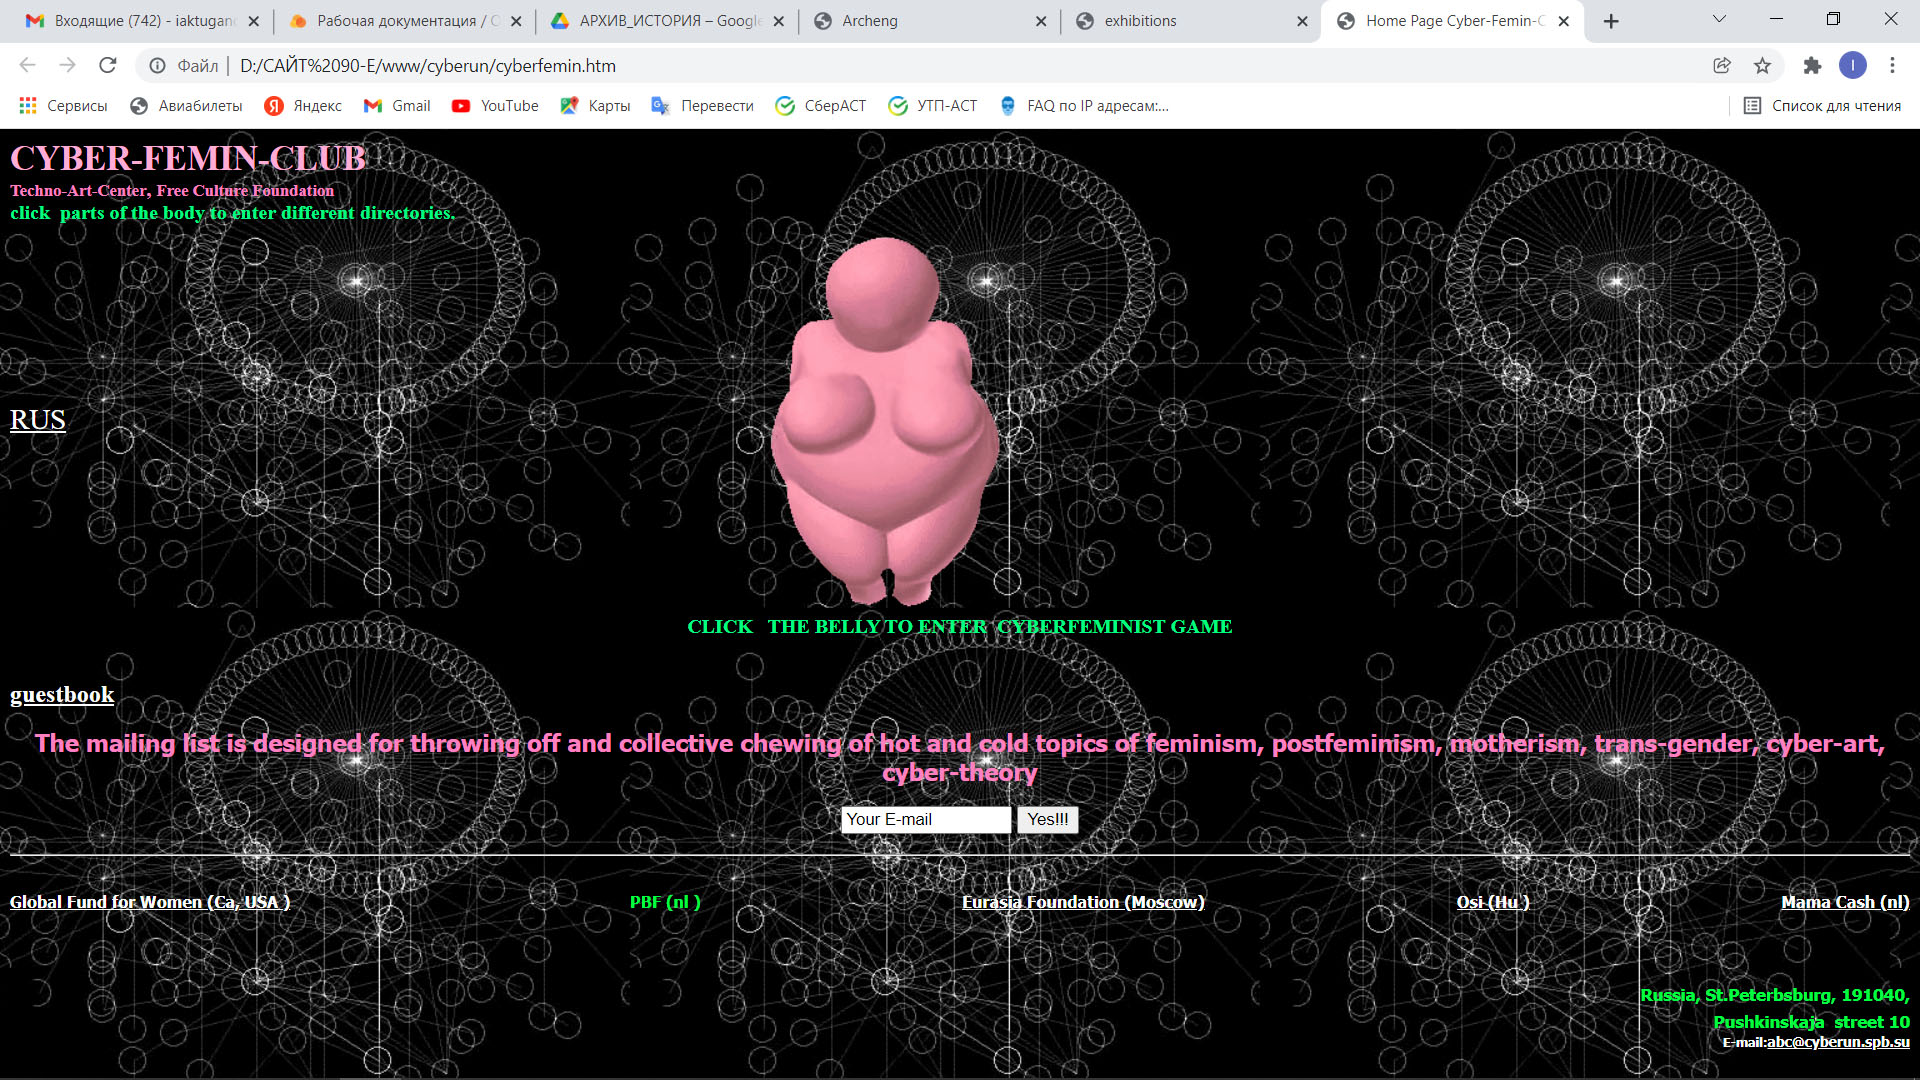Click the RUS language link
This screenshot has width=1920, height=1080.
tap(38, 420)
